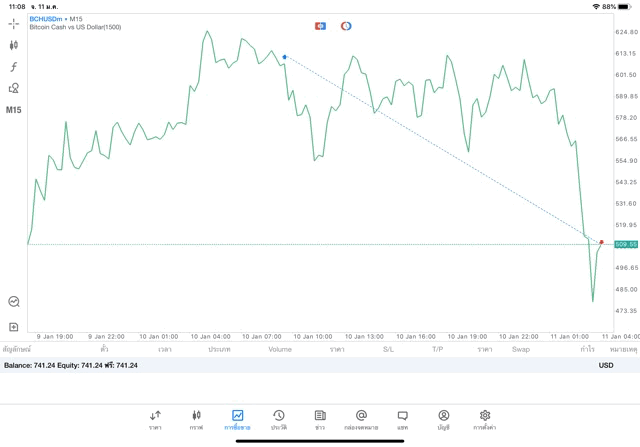Open the Mailbox tab with @ icon

pyautogui.click(x=361, y=419)
